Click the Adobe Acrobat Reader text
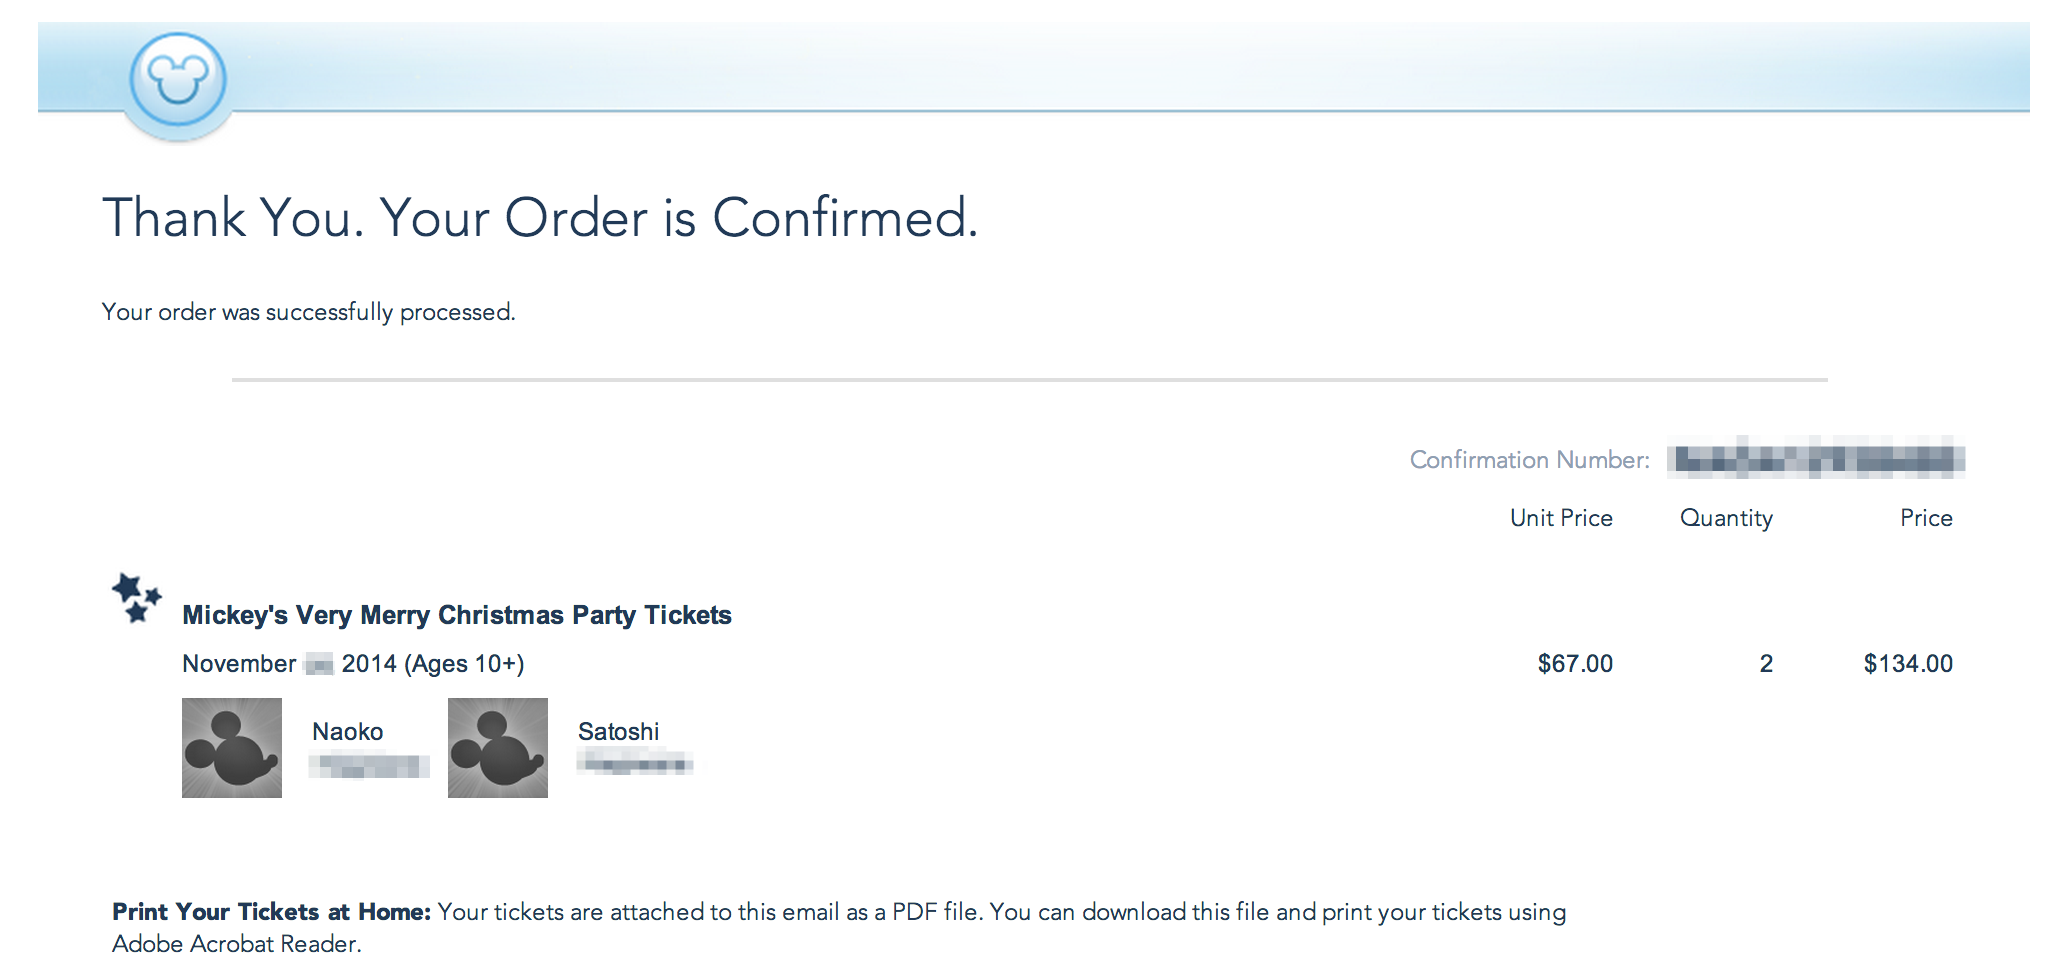Image resolution: width=2062 pixels, height=978 pixels. pos(236,944)
